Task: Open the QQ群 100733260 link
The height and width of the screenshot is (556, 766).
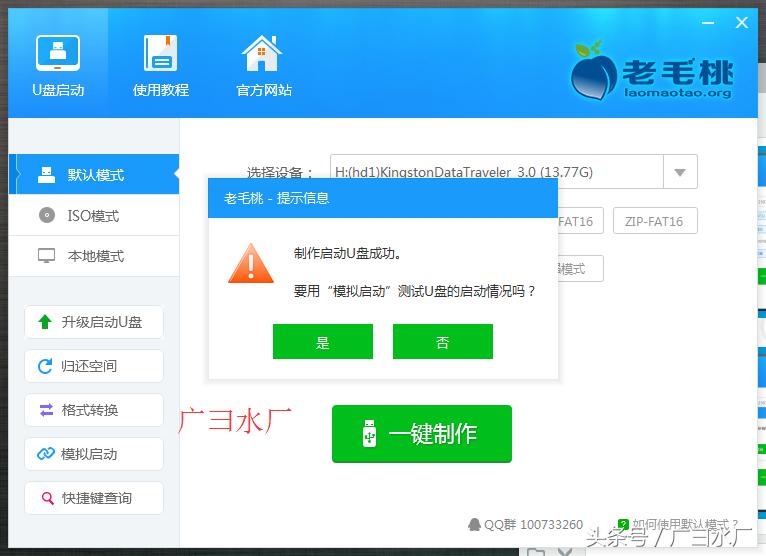Action: tap(526, 525)
